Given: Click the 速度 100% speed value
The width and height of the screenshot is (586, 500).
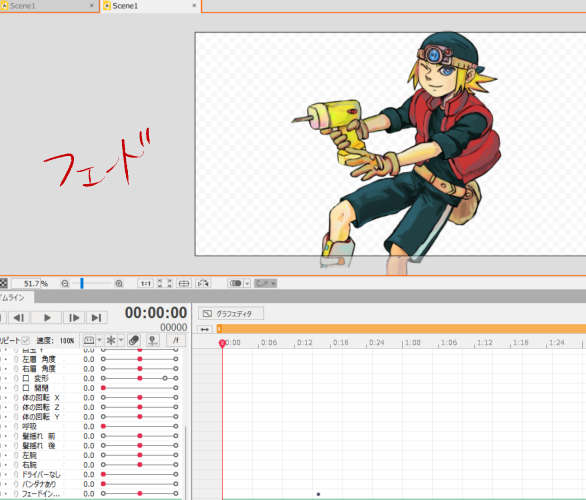Looking at the screenshot, I should (67, 341).
